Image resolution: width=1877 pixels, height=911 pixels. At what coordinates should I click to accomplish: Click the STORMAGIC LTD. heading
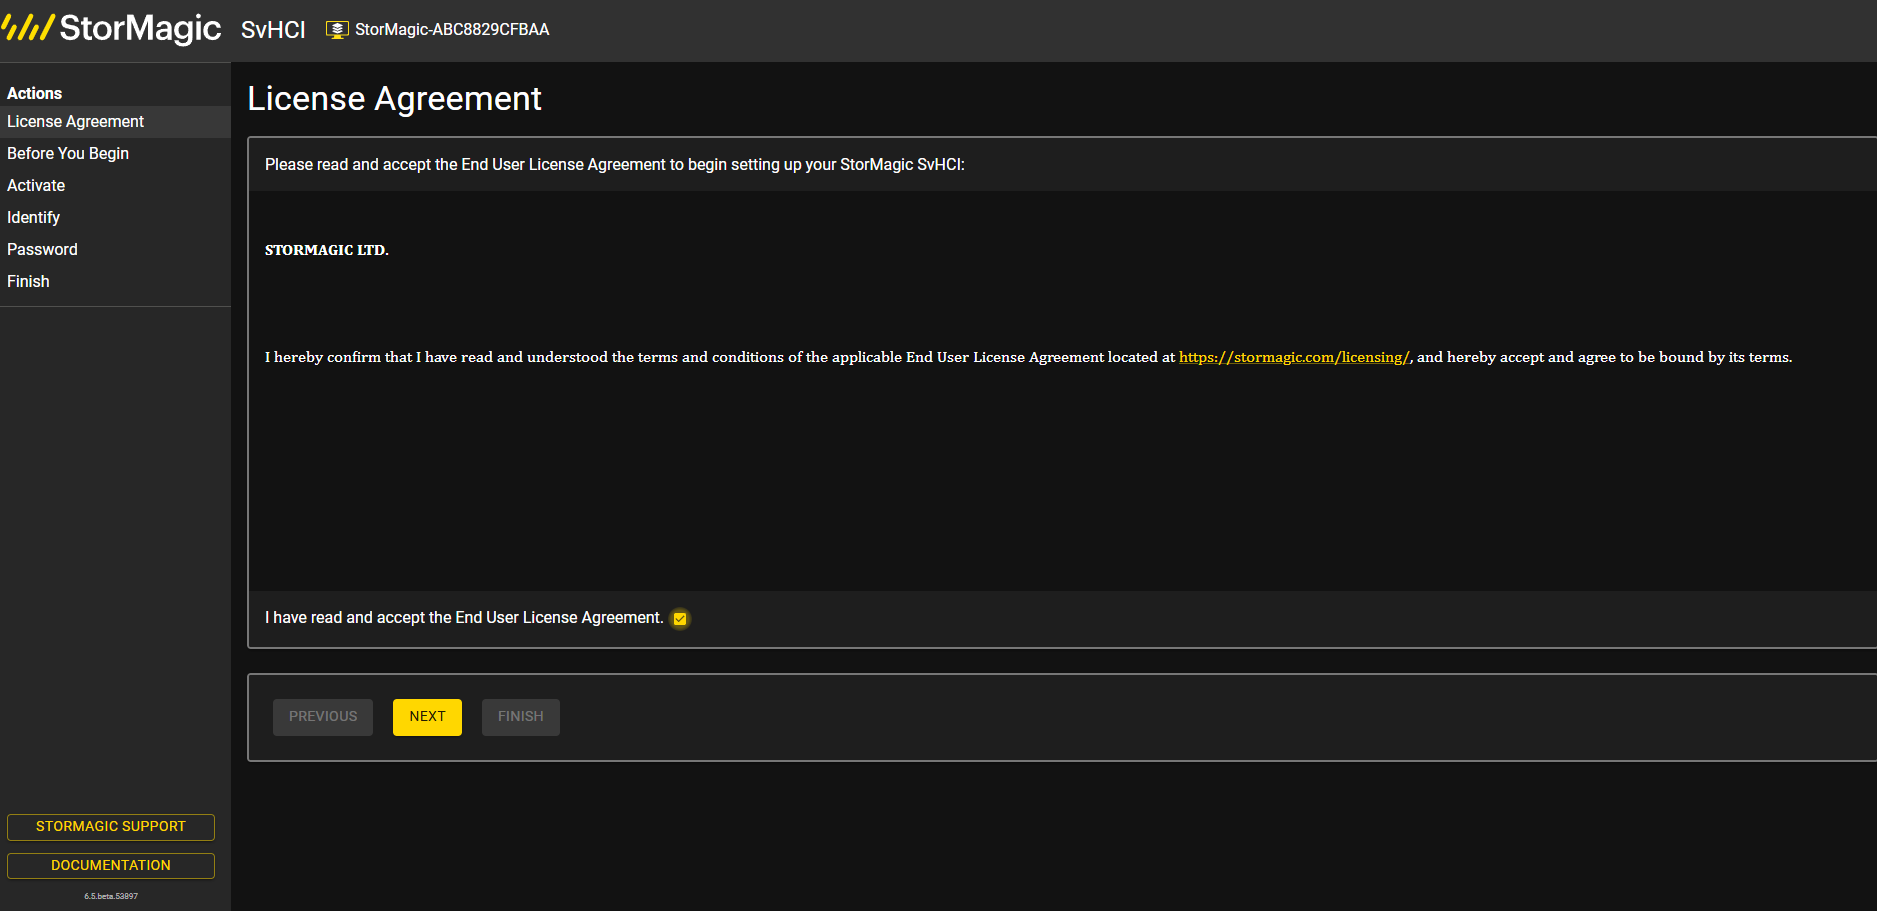(327, 250)
